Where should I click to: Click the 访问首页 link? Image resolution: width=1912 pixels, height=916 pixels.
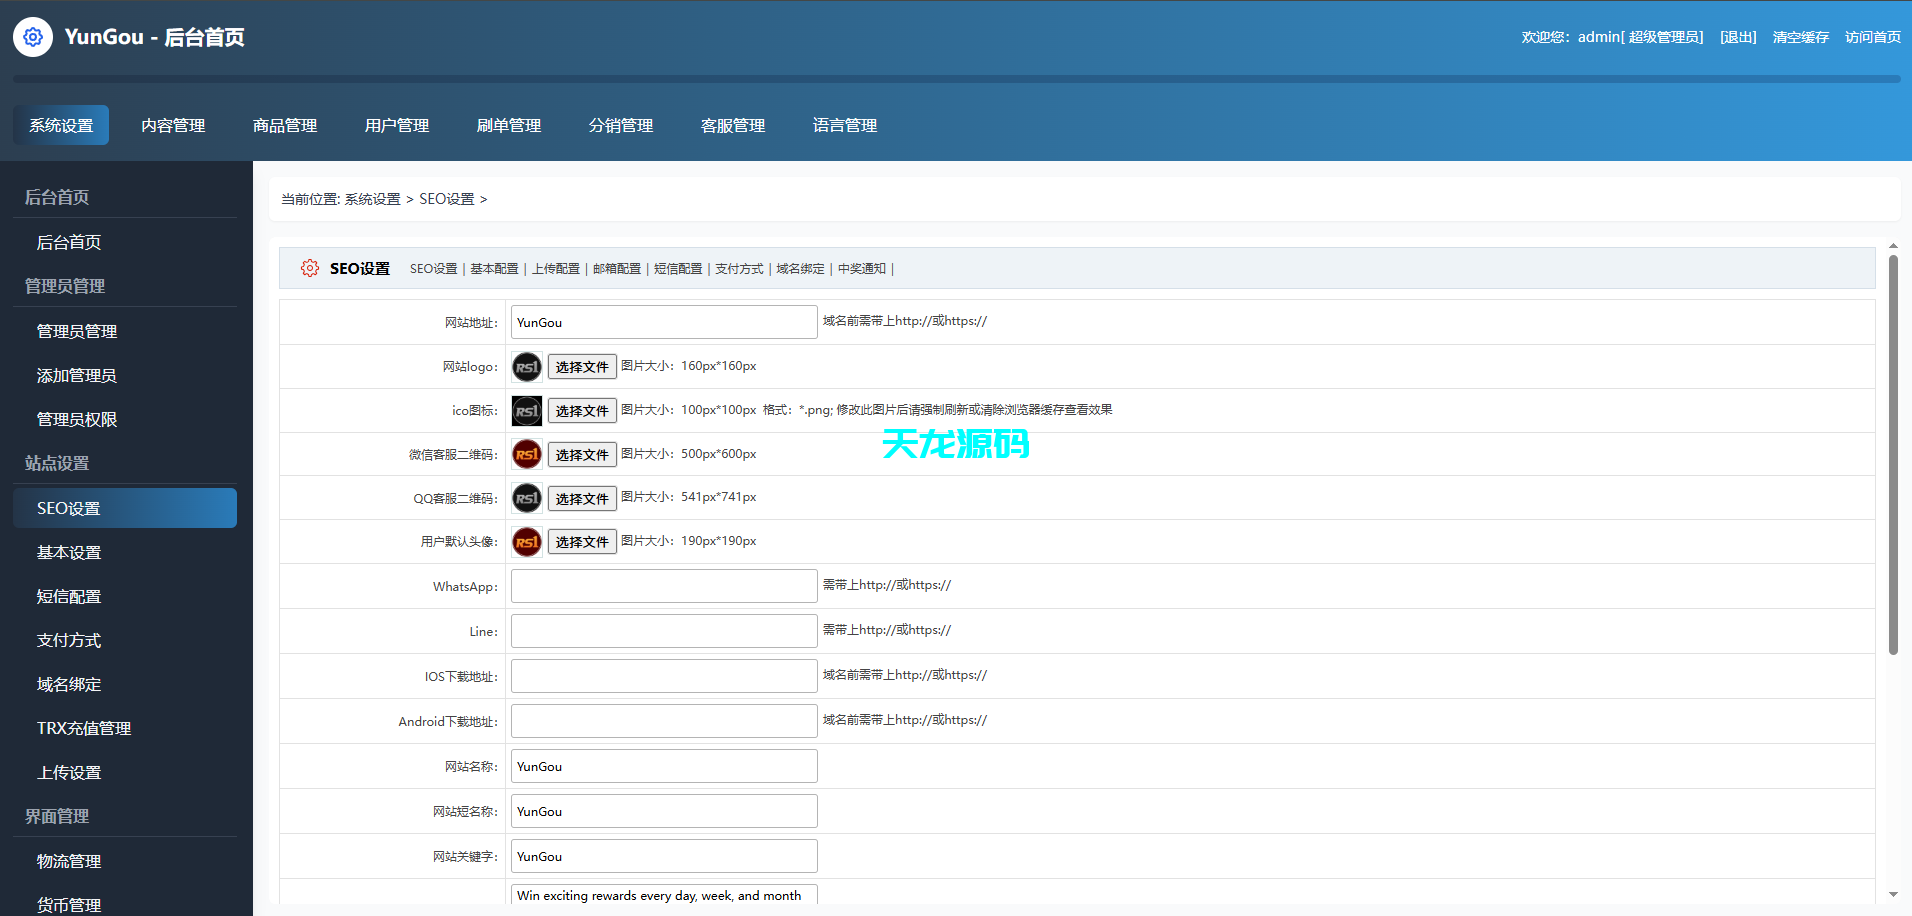1872,37
